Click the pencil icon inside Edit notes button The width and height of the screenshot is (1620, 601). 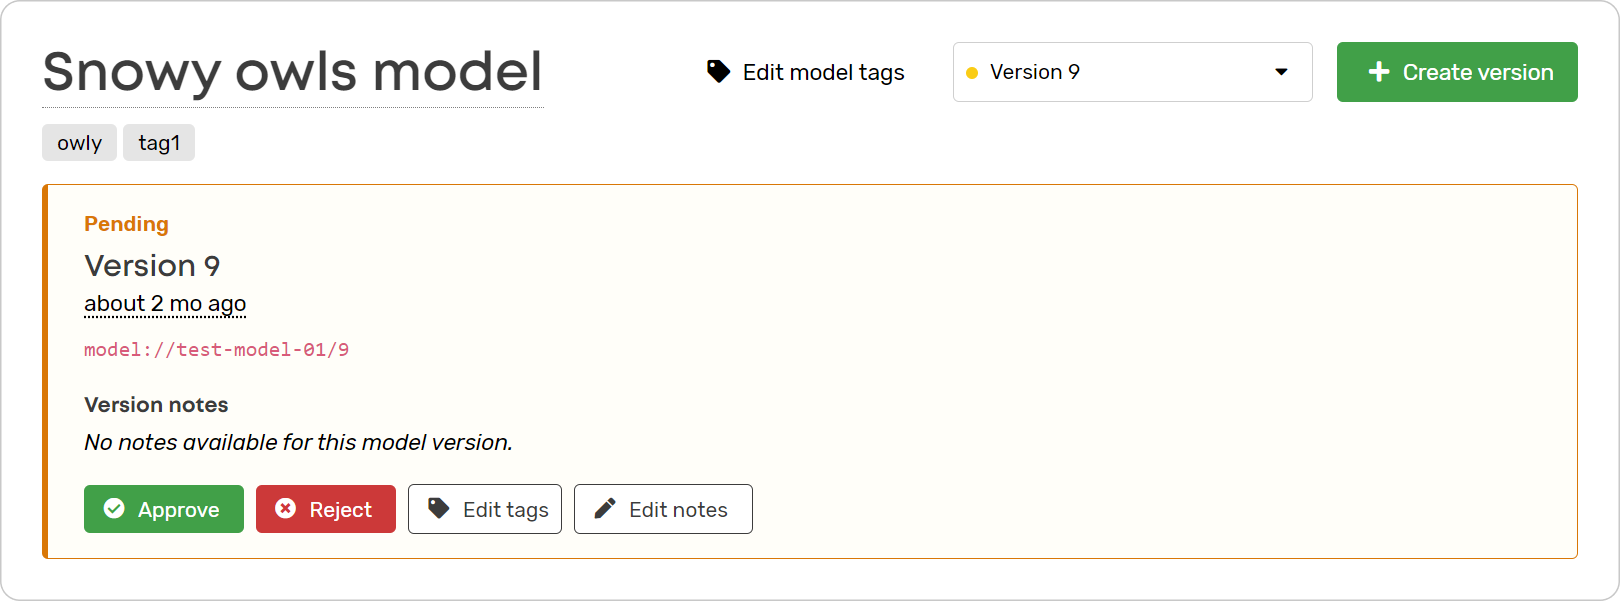(x=602, y=509)
